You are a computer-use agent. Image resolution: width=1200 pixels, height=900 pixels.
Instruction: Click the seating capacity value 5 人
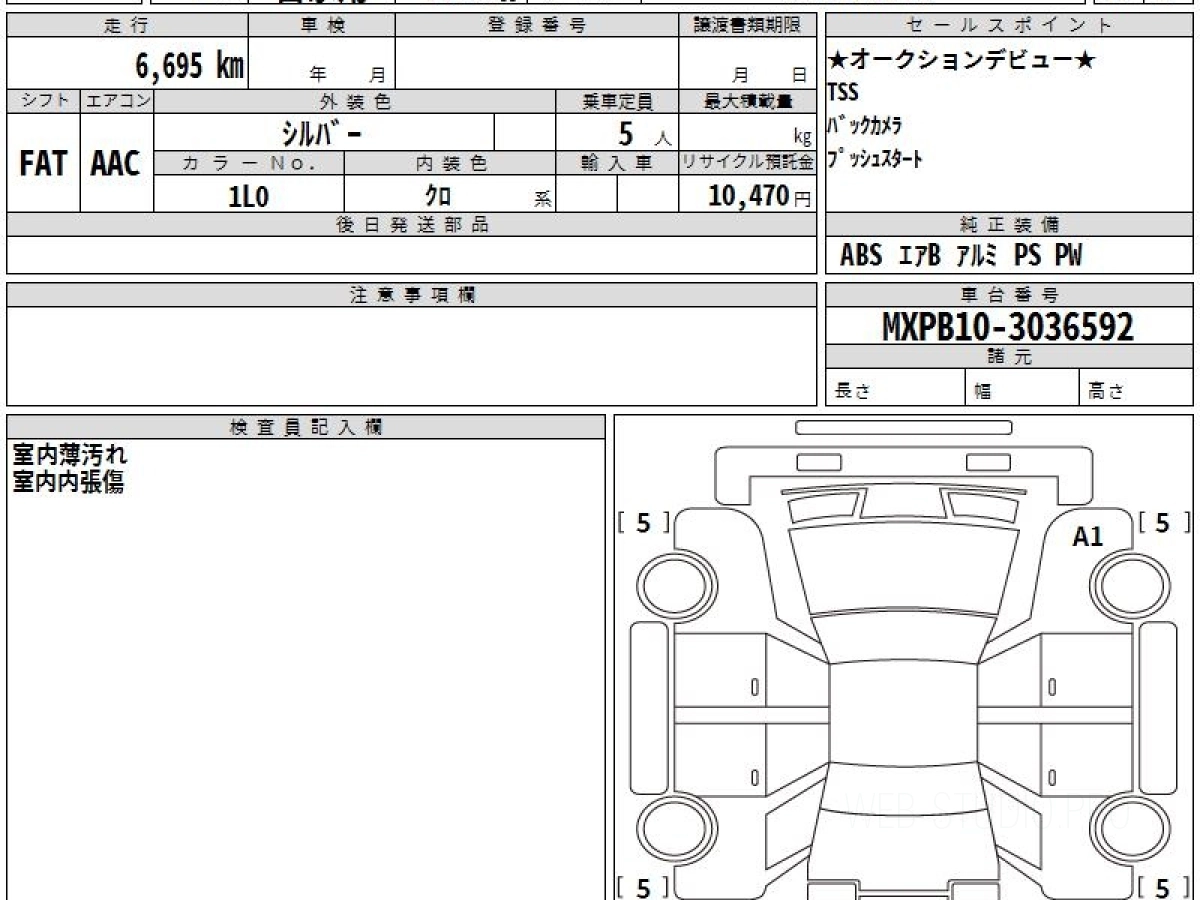pos(644,133)
